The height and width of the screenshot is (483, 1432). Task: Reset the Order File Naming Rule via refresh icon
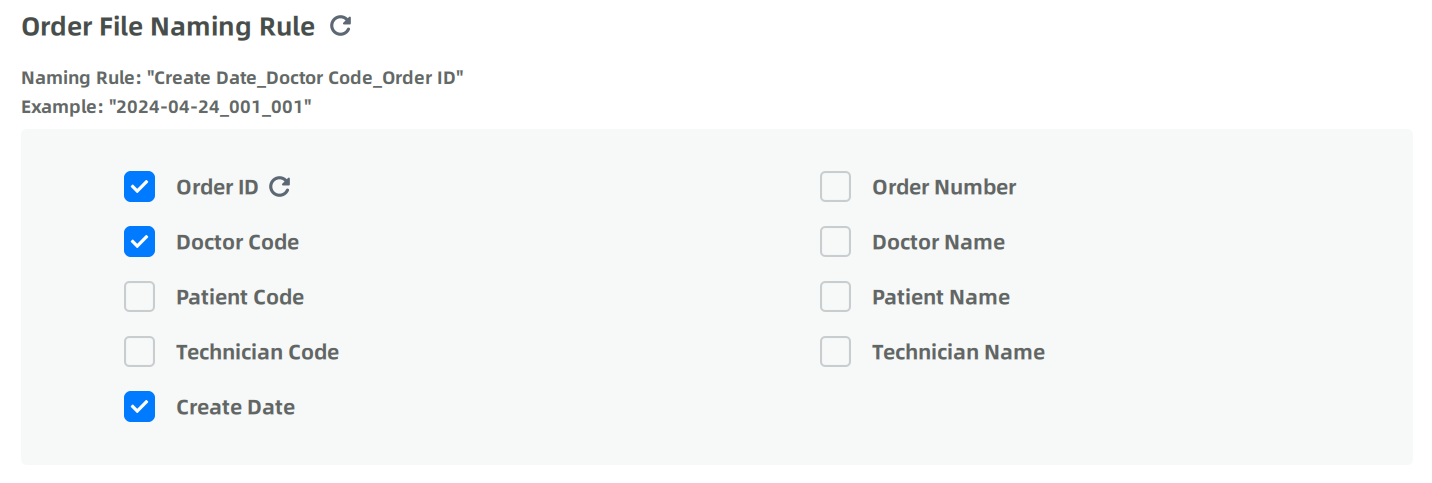[341, 27]
